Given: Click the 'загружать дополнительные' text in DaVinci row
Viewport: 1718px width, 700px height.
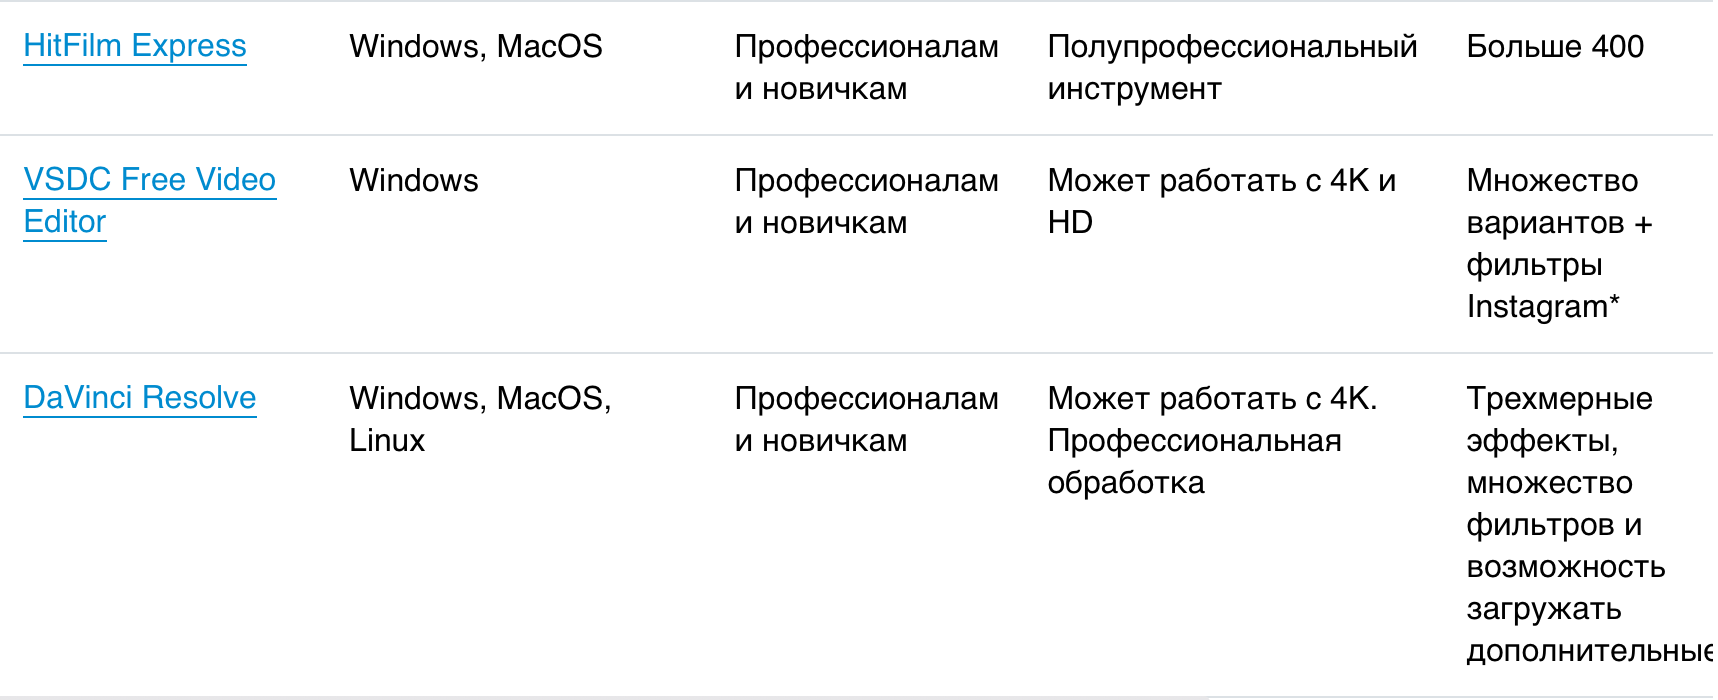Looking at the screenshot, I should coord(1580,630).
